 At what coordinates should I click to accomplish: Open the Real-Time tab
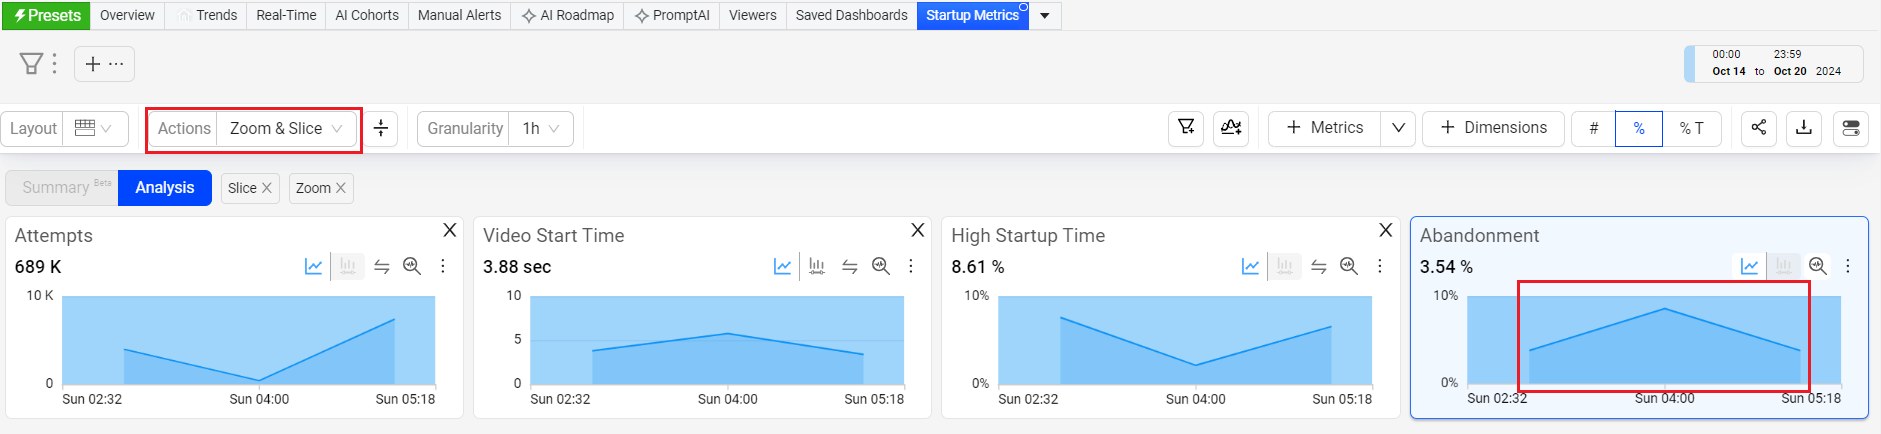[286, 15]
